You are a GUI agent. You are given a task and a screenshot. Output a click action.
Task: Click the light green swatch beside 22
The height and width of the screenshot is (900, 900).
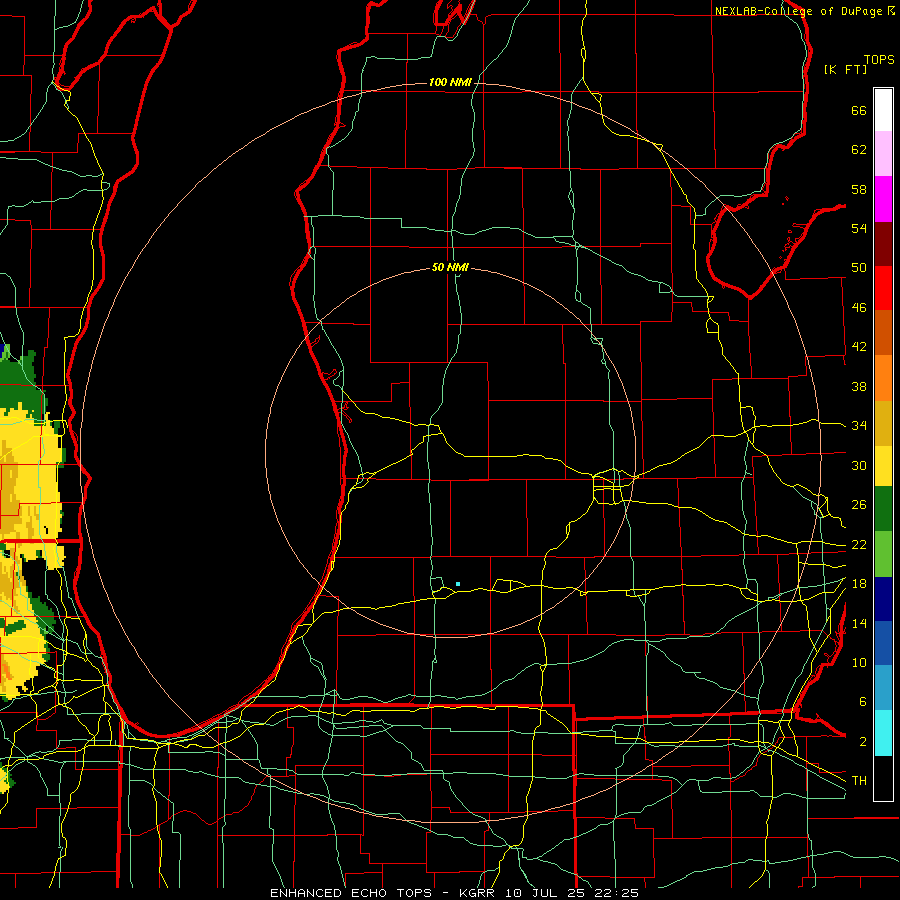pos(883,554)
